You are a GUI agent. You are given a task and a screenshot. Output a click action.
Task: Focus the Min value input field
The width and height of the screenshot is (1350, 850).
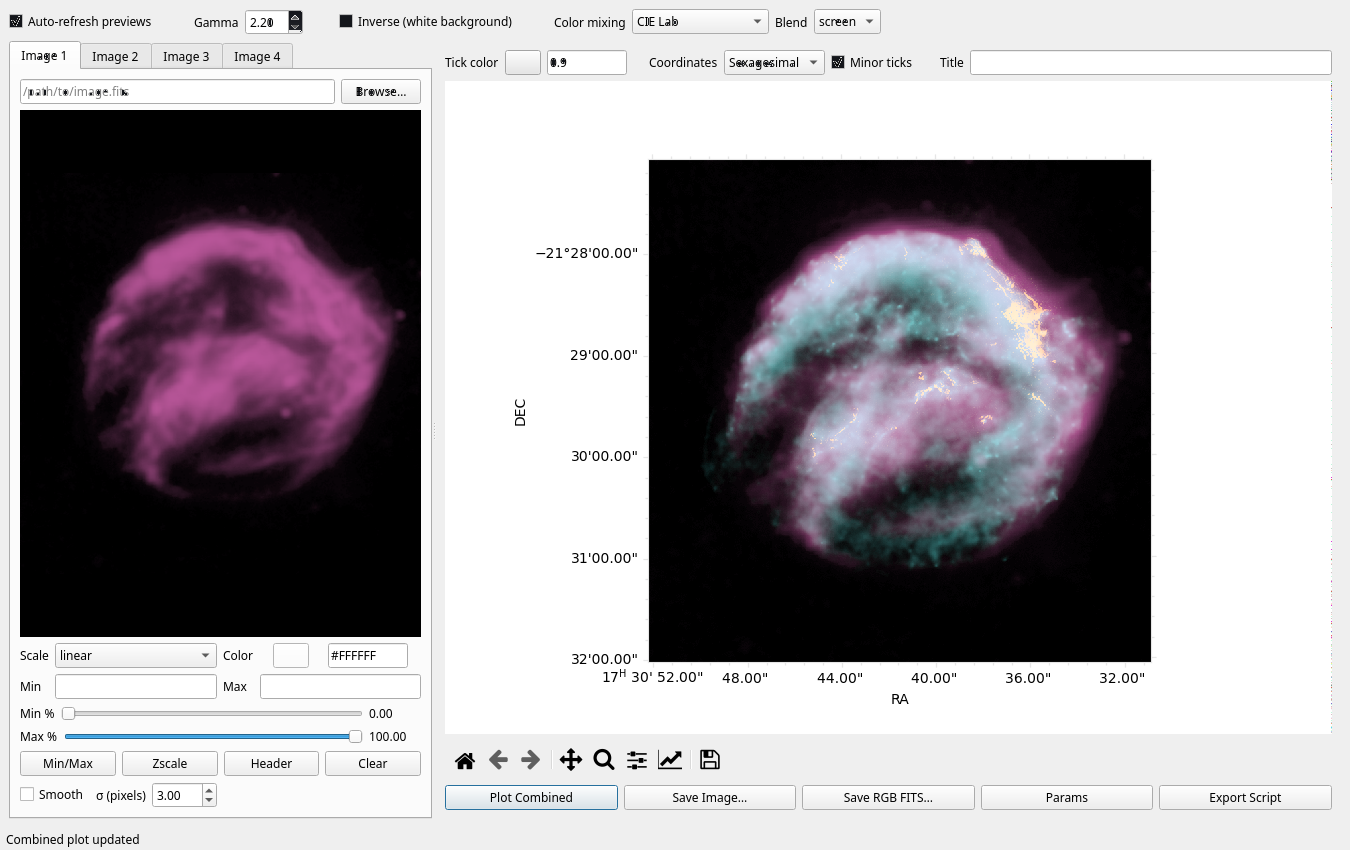(136, 686)
